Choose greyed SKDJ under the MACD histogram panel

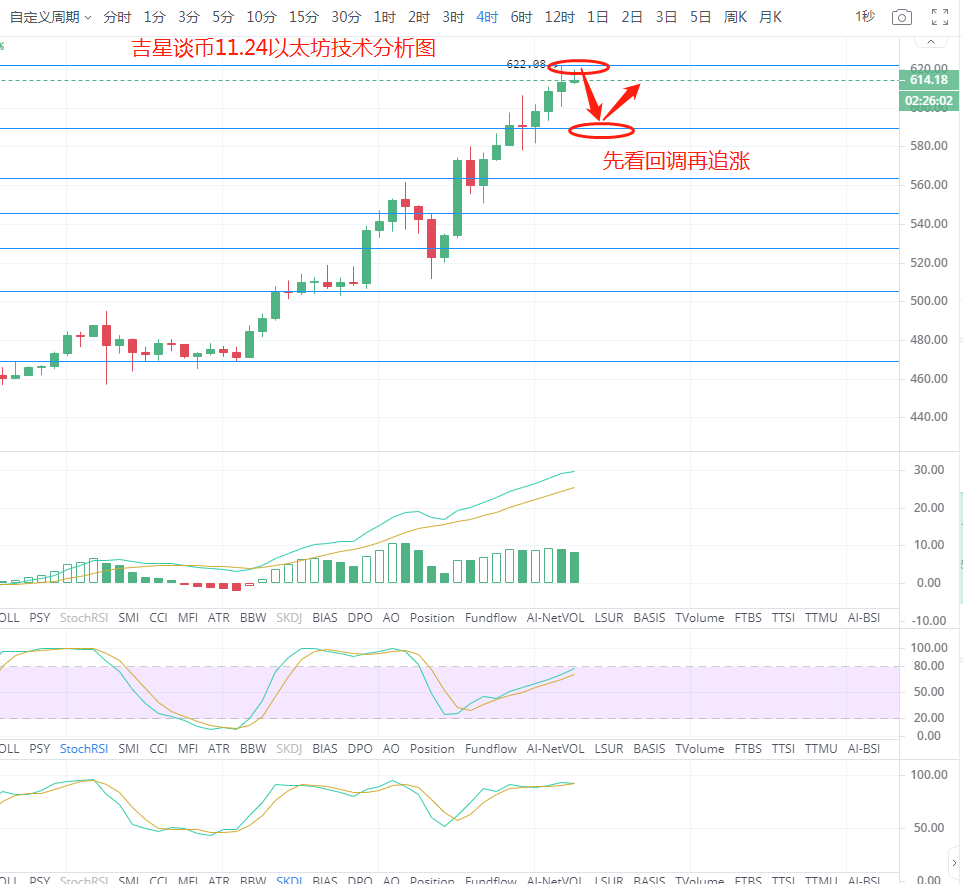point(289,617)
